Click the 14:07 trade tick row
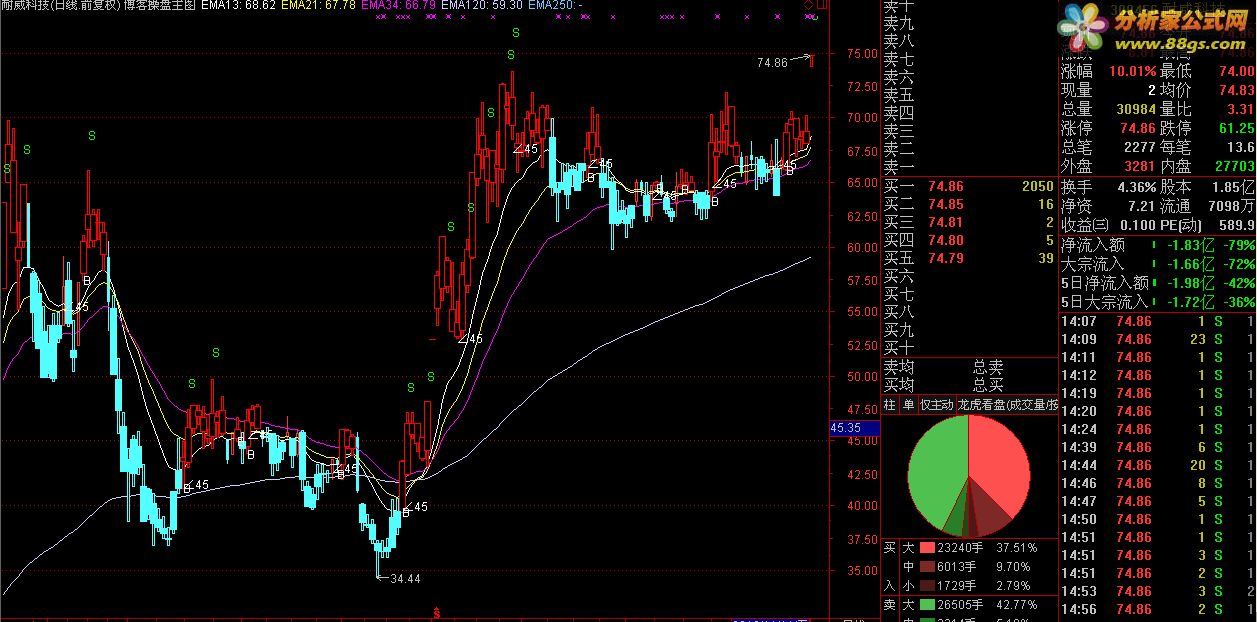The width and height of the screenshot is (1257, 622). coord(1158,321)
